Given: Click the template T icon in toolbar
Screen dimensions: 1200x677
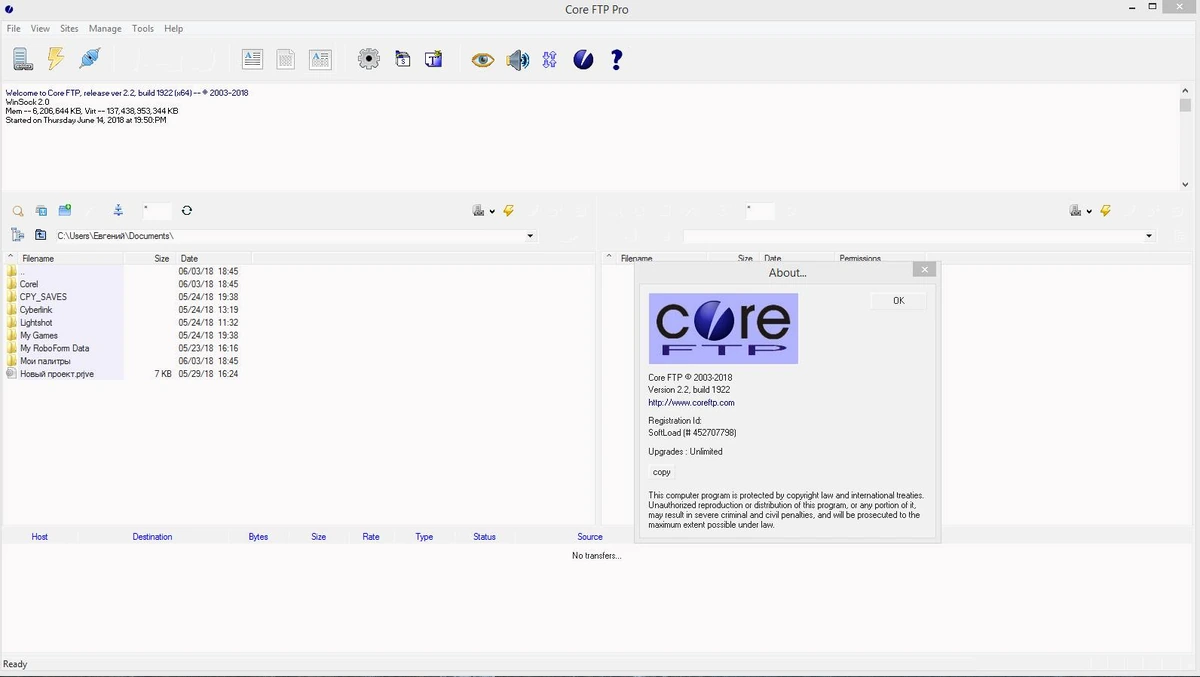Looking at the screenshot, I should [x=433, y=60].
